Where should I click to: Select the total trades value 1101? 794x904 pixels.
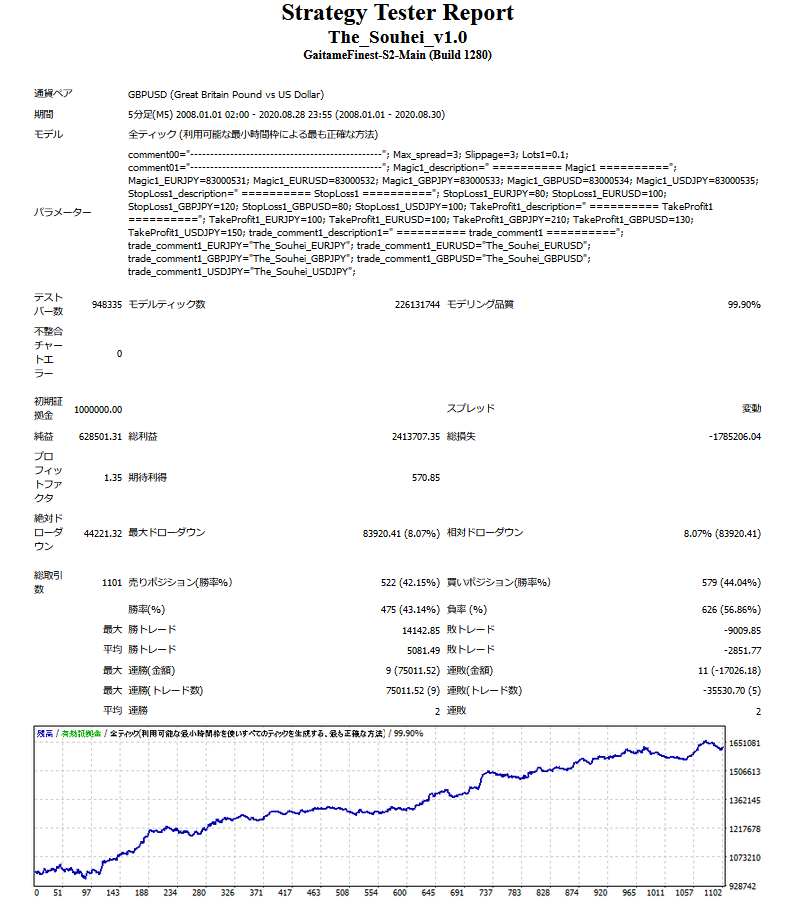click(x=110, y=582)
